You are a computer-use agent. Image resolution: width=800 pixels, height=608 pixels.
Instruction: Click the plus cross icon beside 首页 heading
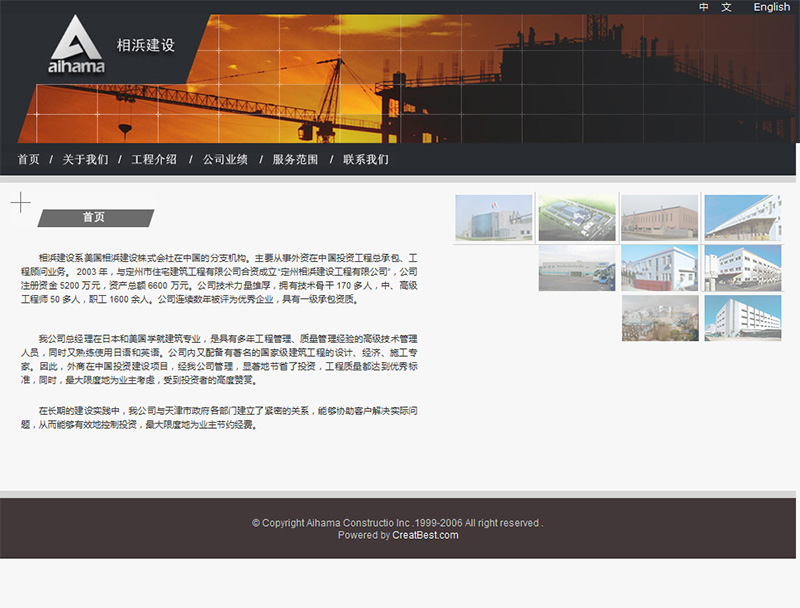pyautogui.click(x=20, y=204)
